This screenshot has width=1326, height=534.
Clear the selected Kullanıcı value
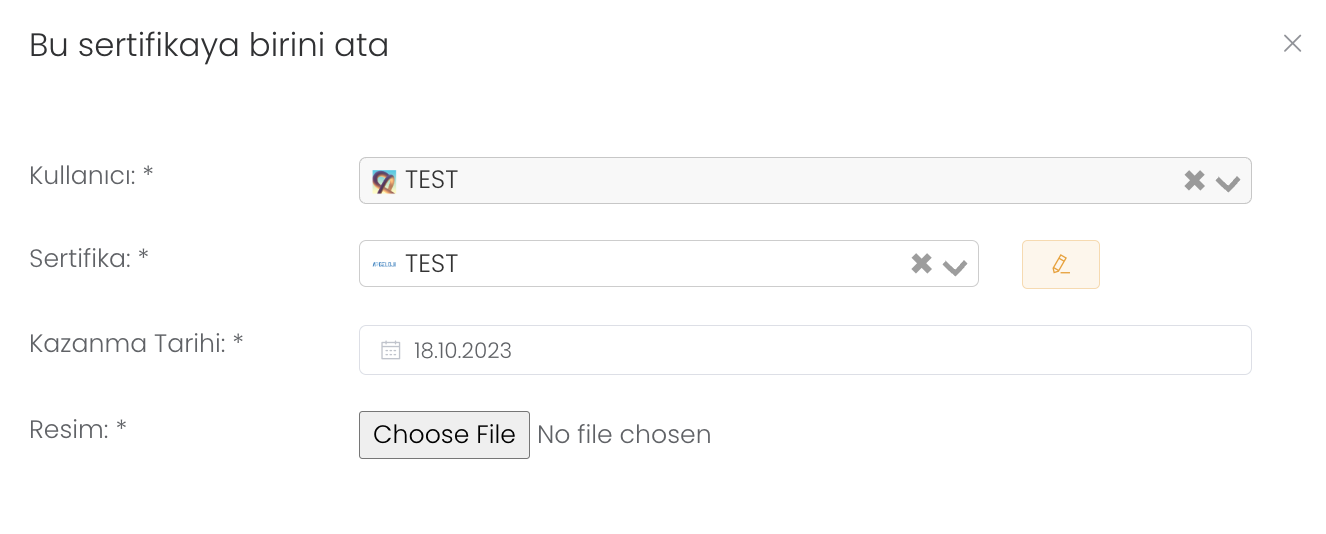pyautogui.click(x=1194, y=181)
